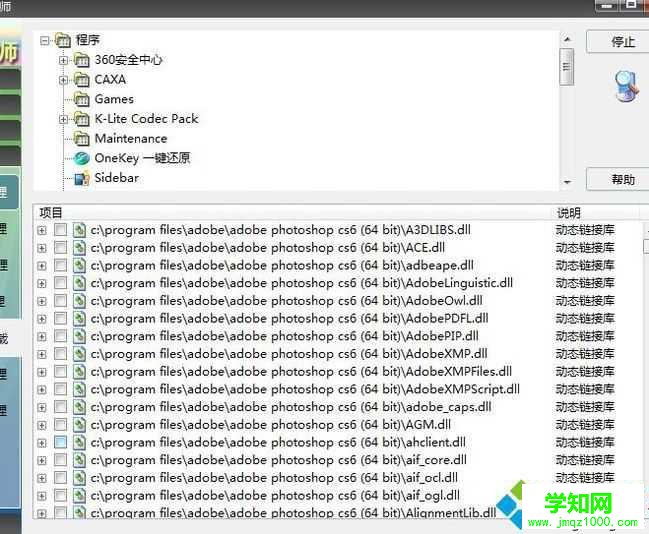Click the 360安全中心 folder icon
This screenshot has height=534, width=649.
(82, 60)
